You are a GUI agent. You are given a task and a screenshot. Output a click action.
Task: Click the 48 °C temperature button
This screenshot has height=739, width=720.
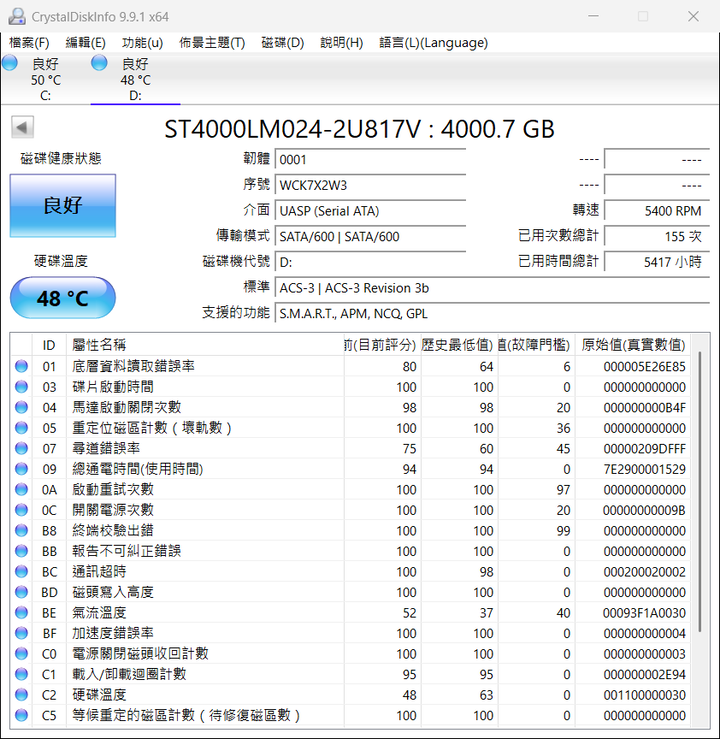[x=63, y=298]
